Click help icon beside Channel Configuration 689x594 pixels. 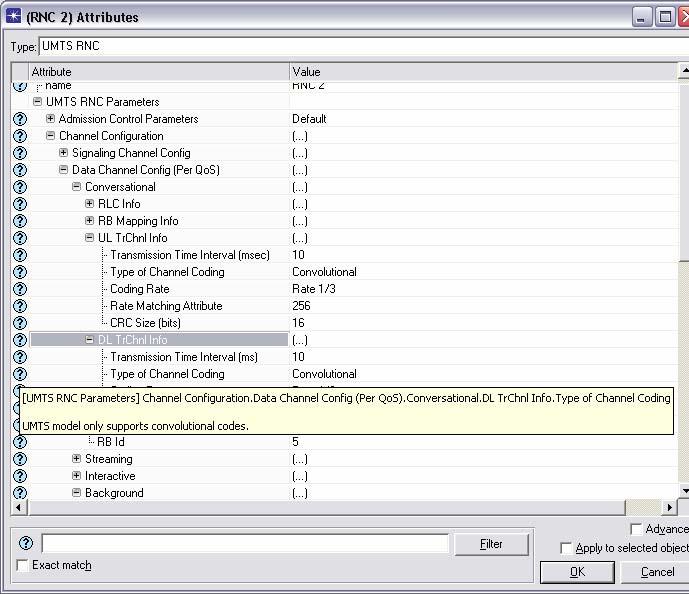pyautogui.click(x=20, y=136)
